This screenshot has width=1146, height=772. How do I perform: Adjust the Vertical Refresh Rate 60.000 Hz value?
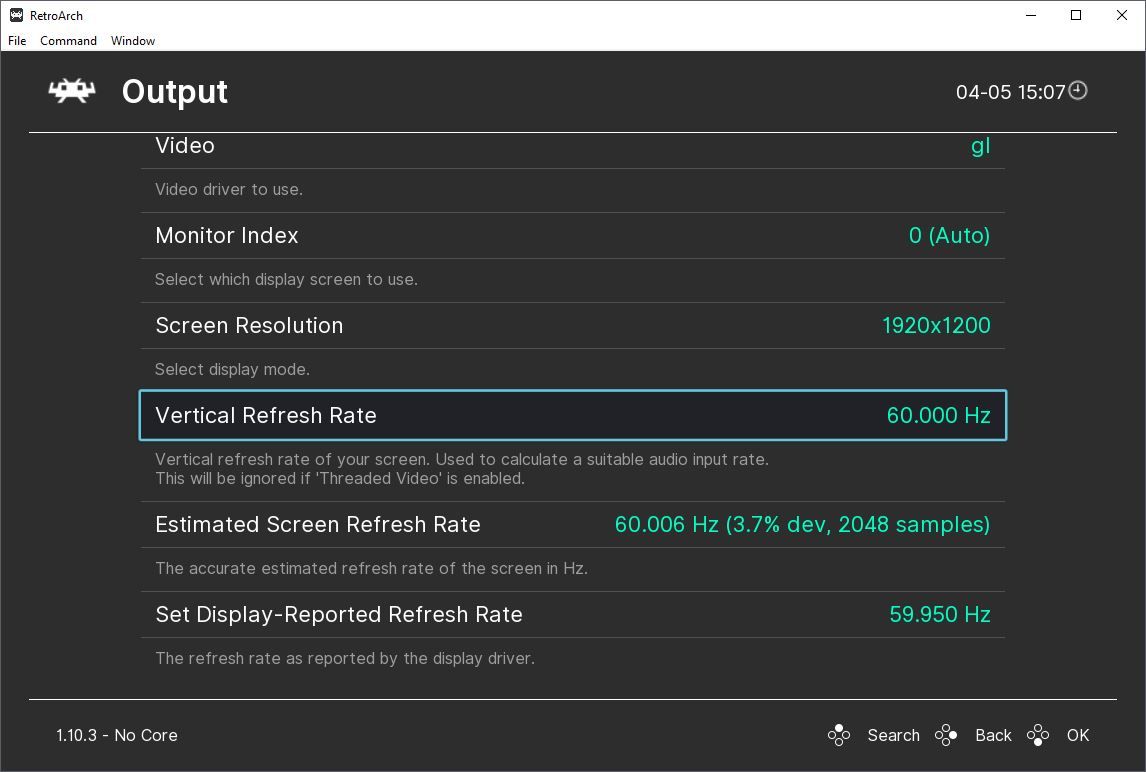pos(938,416)
